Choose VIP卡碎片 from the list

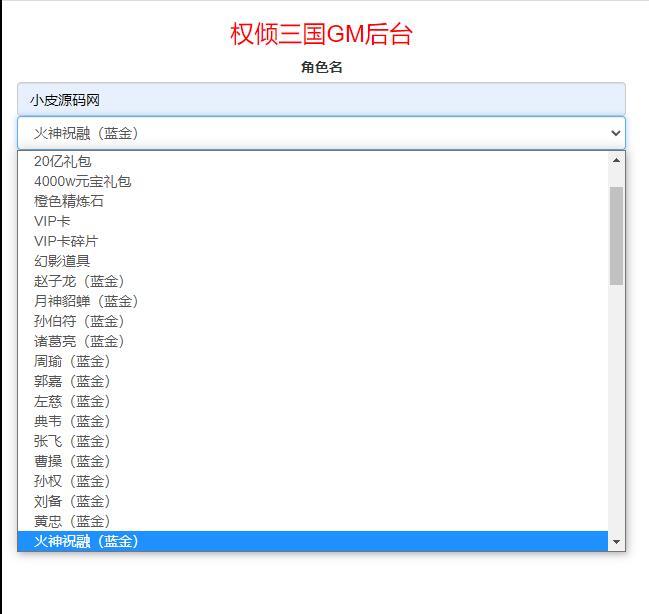(66, 241)
